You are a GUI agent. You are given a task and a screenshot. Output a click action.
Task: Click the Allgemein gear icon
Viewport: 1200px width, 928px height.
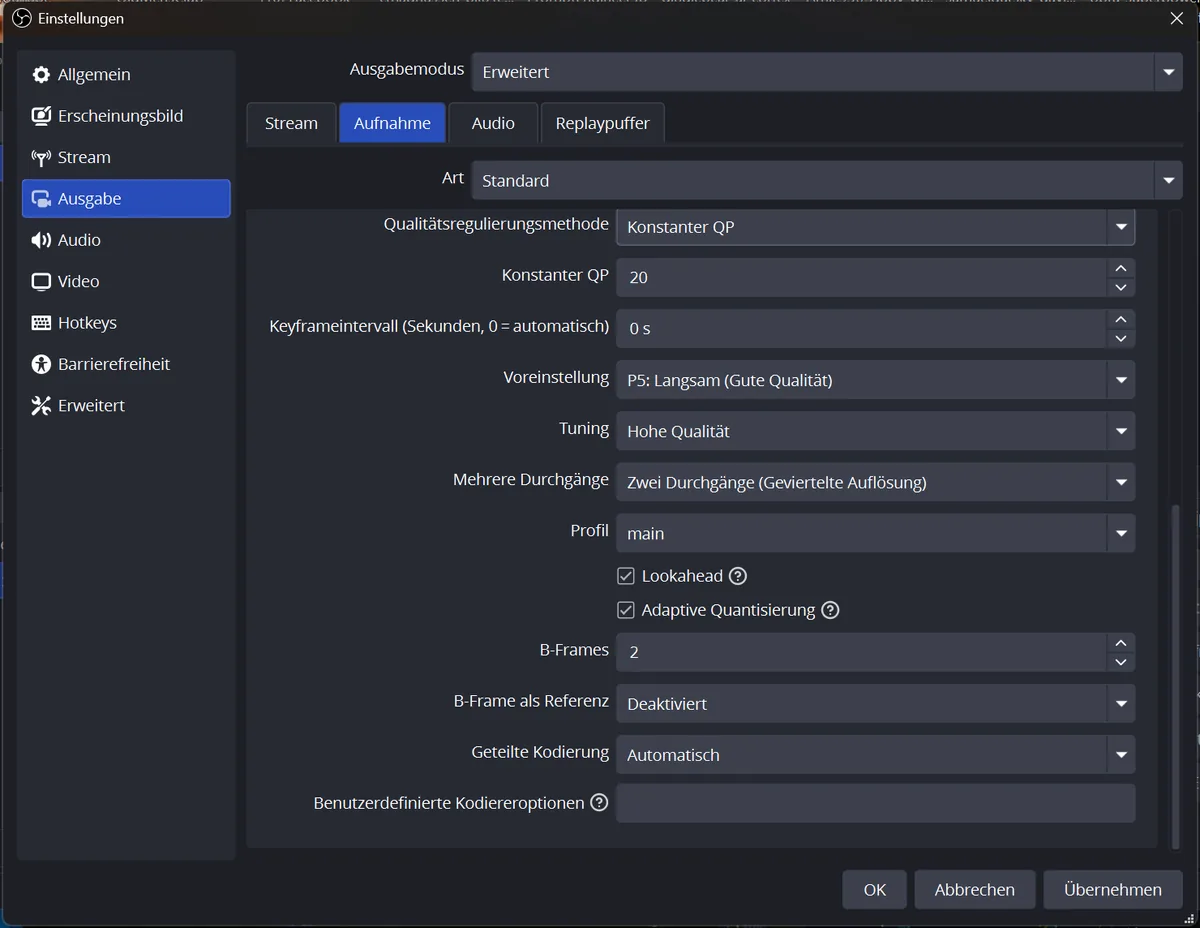coord(41,75)
